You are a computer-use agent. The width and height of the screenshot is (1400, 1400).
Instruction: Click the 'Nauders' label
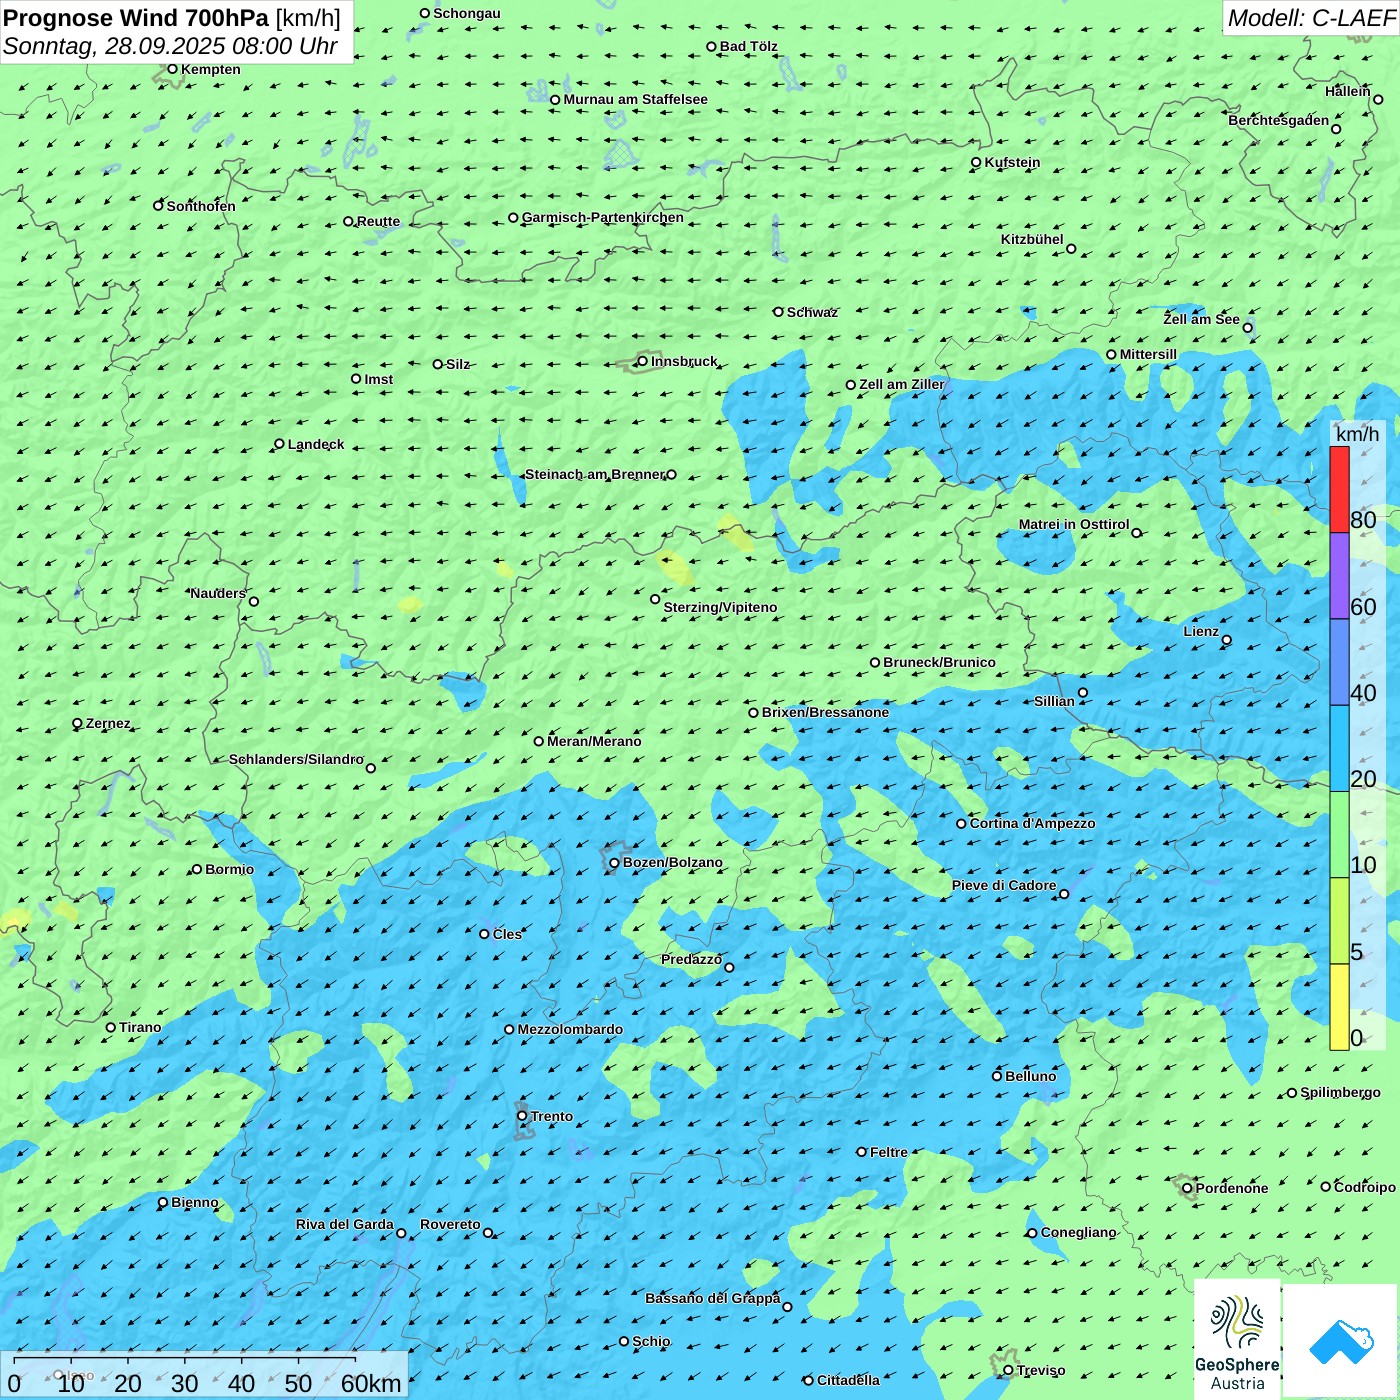click(218, 593)
